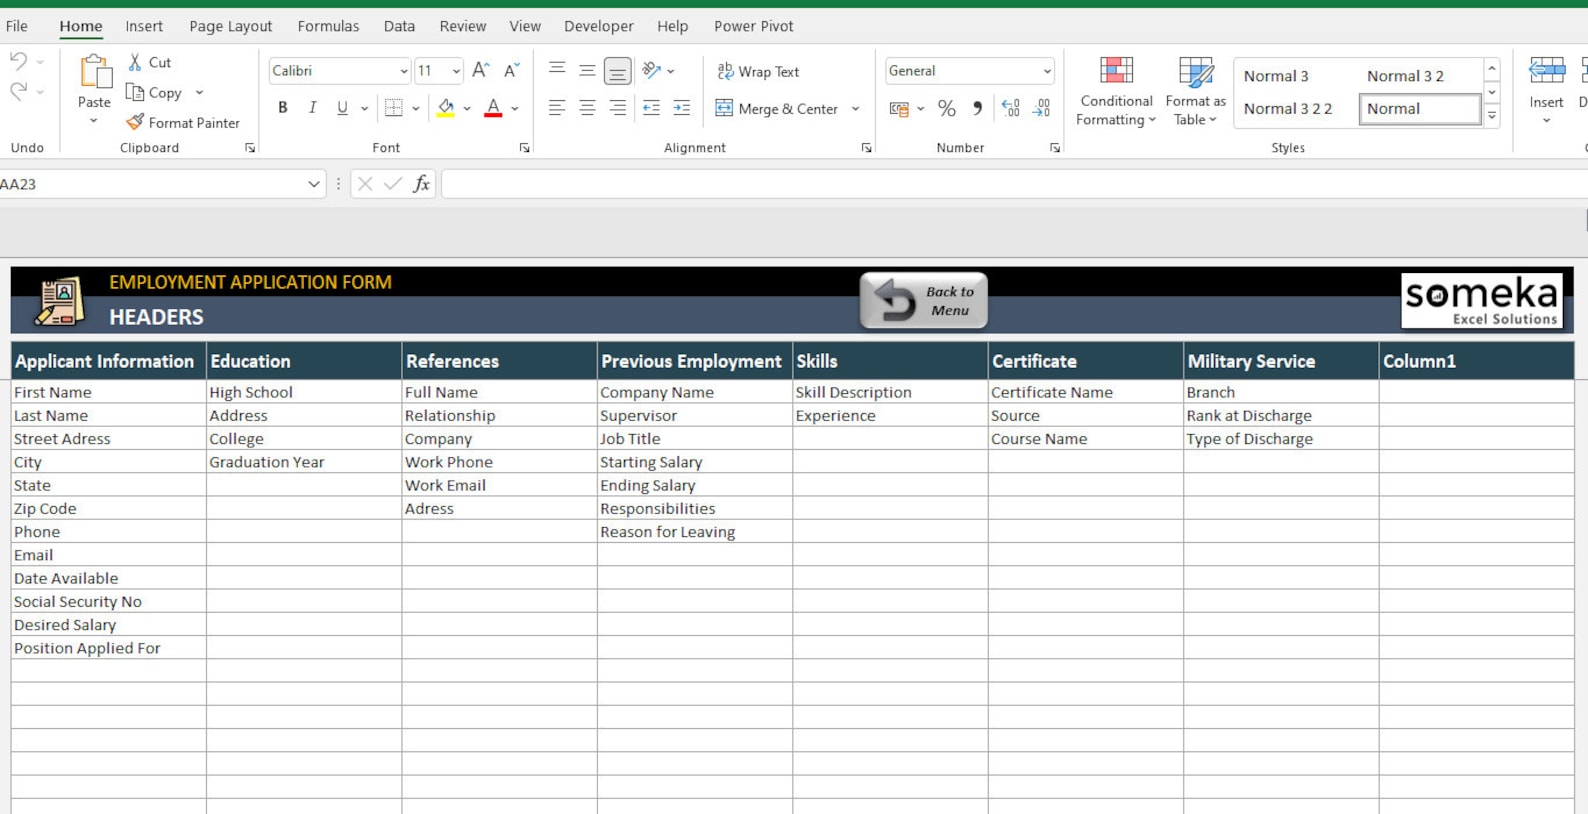Click the Paste clipboard icon
The width and height of the screenshot is (1588, 814).
click(94, 73)
